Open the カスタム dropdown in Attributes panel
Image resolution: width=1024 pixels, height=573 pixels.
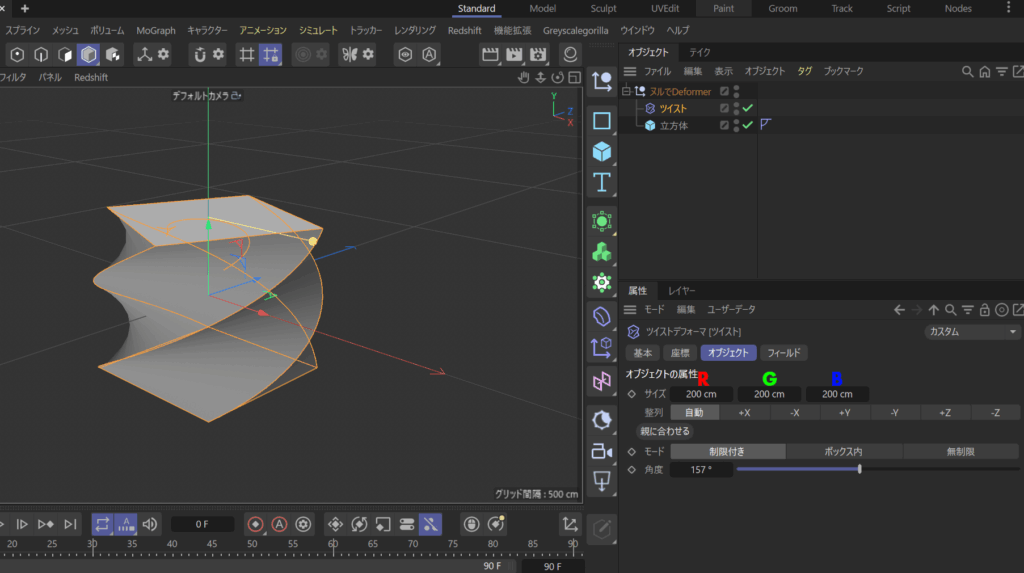tap(972, 332)
